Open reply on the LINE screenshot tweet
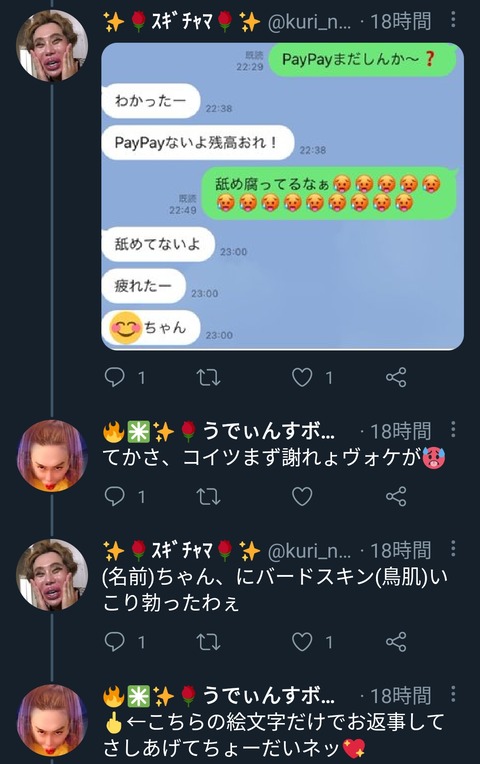The width and height of the screenshot is (480, 764). pyautogui.click(x=115, y=377)
